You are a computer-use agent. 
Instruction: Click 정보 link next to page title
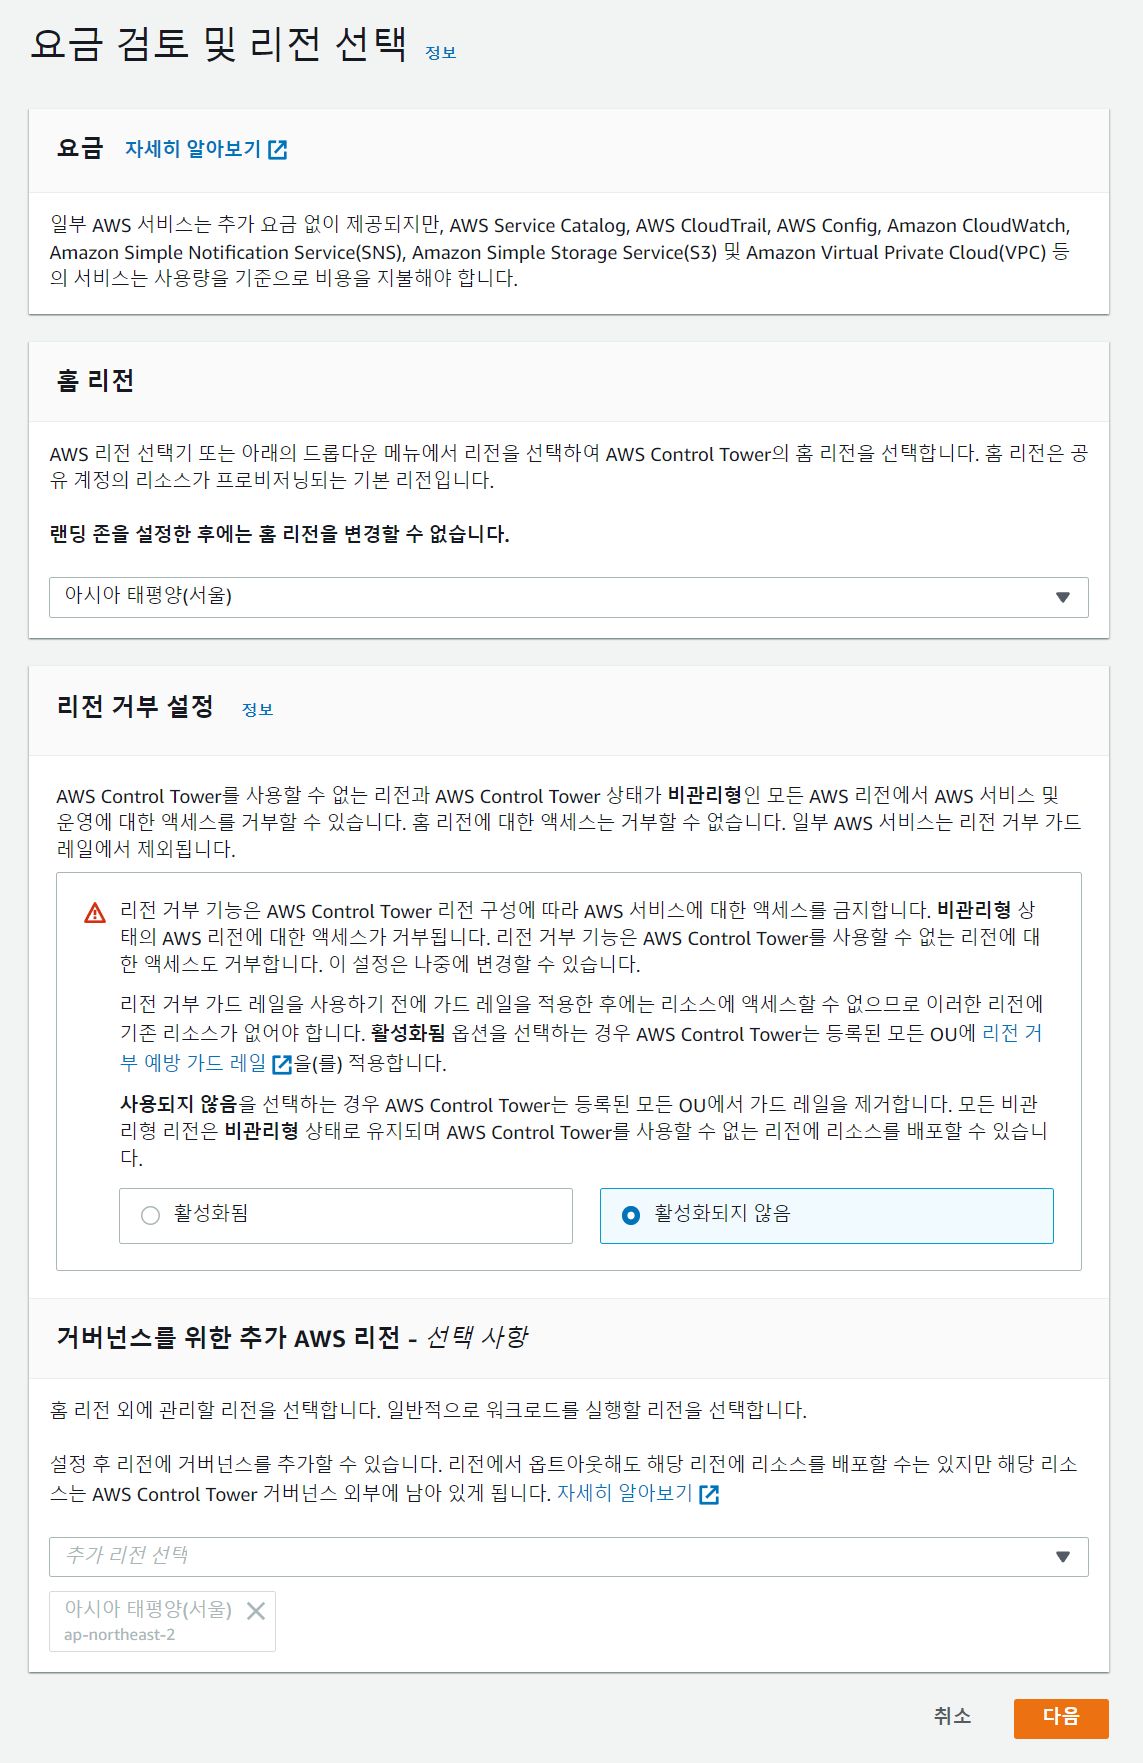(441, 53)
